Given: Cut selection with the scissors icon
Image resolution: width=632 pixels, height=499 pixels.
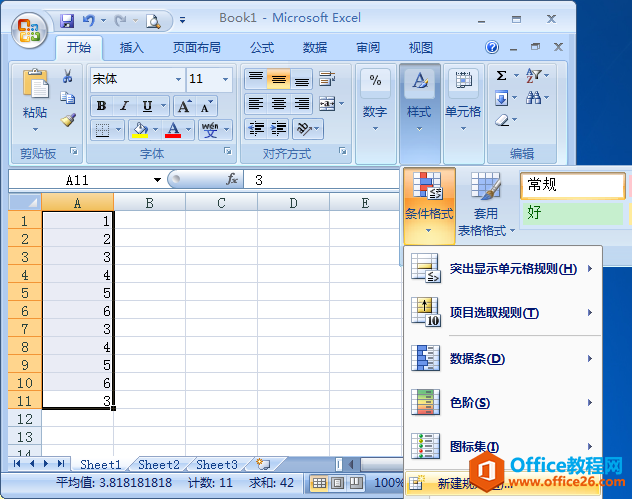Looking at the screenshot, I should [x=68, y=76].
